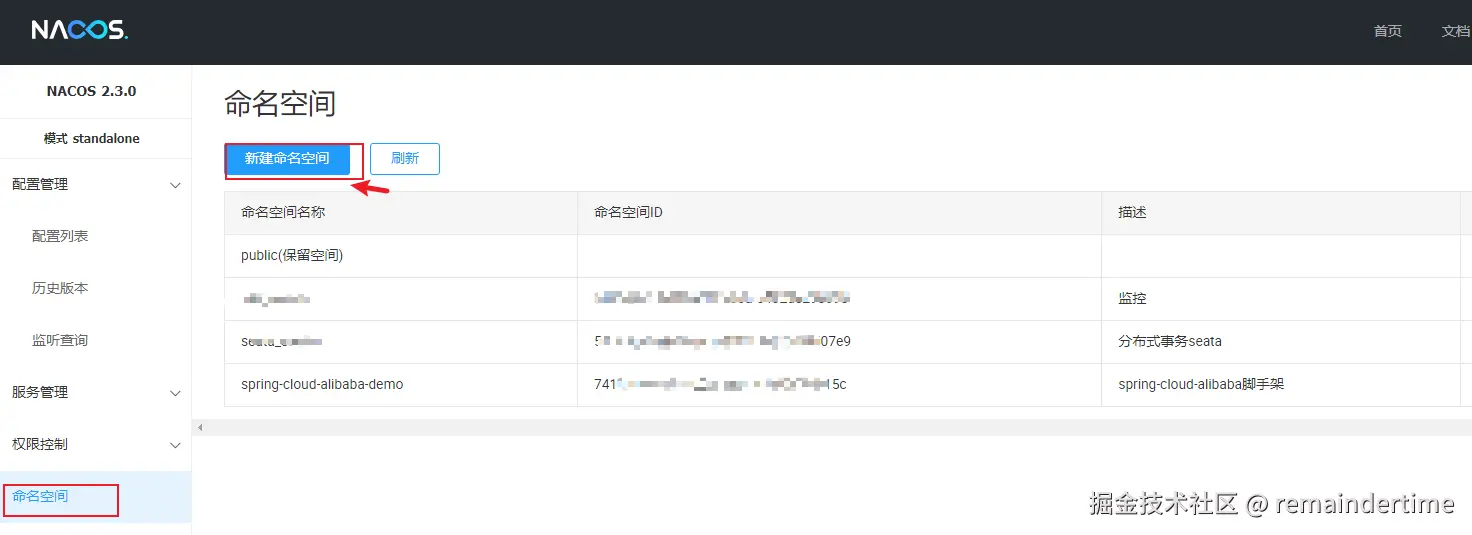Click the spring-cloud-alibaba脚手架 description cell
Screen dimensions: 1472x535
tap(1281, 384)
